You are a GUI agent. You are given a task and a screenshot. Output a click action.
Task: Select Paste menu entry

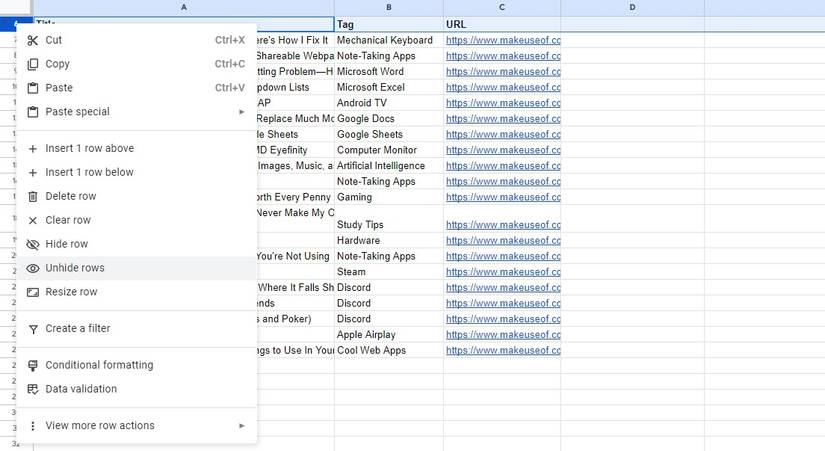coord(137,87)
